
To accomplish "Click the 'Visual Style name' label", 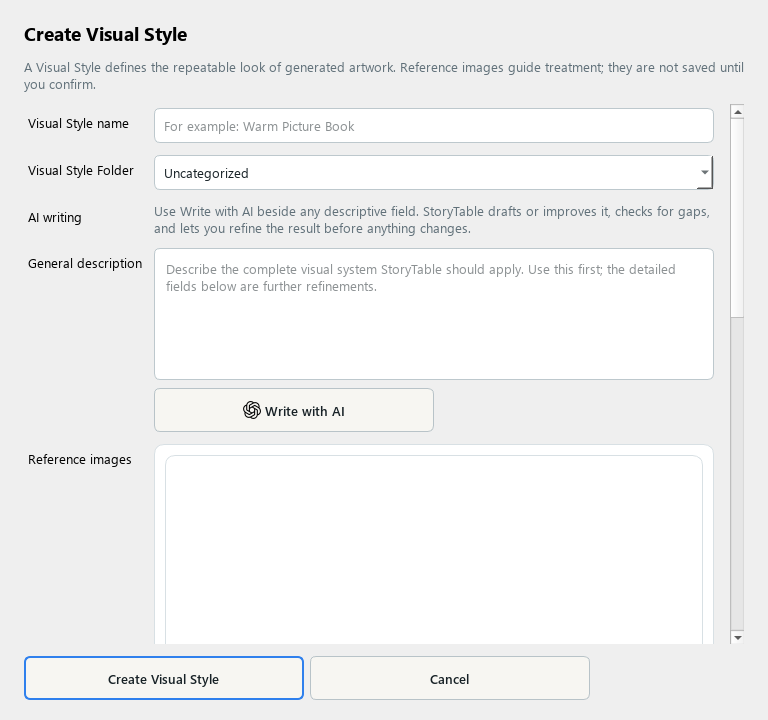I will click(x=78, y=123).
